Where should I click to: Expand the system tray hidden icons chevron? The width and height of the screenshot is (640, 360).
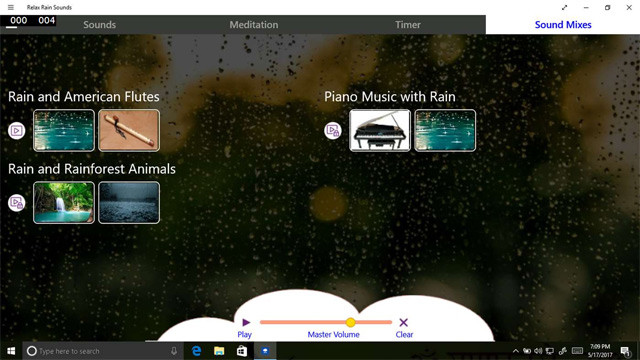tap(516, 351)
